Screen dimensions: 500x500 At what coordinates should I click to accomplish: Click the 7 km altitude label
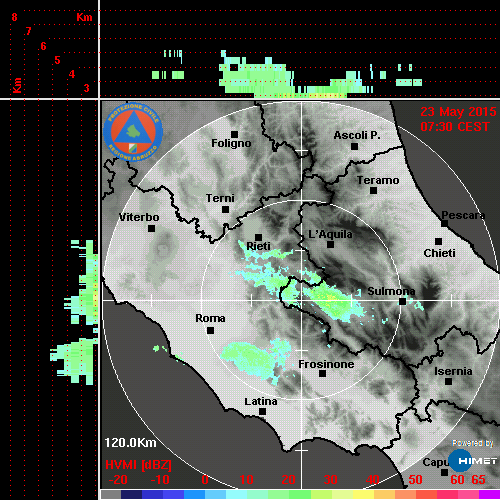pos(29,31)
